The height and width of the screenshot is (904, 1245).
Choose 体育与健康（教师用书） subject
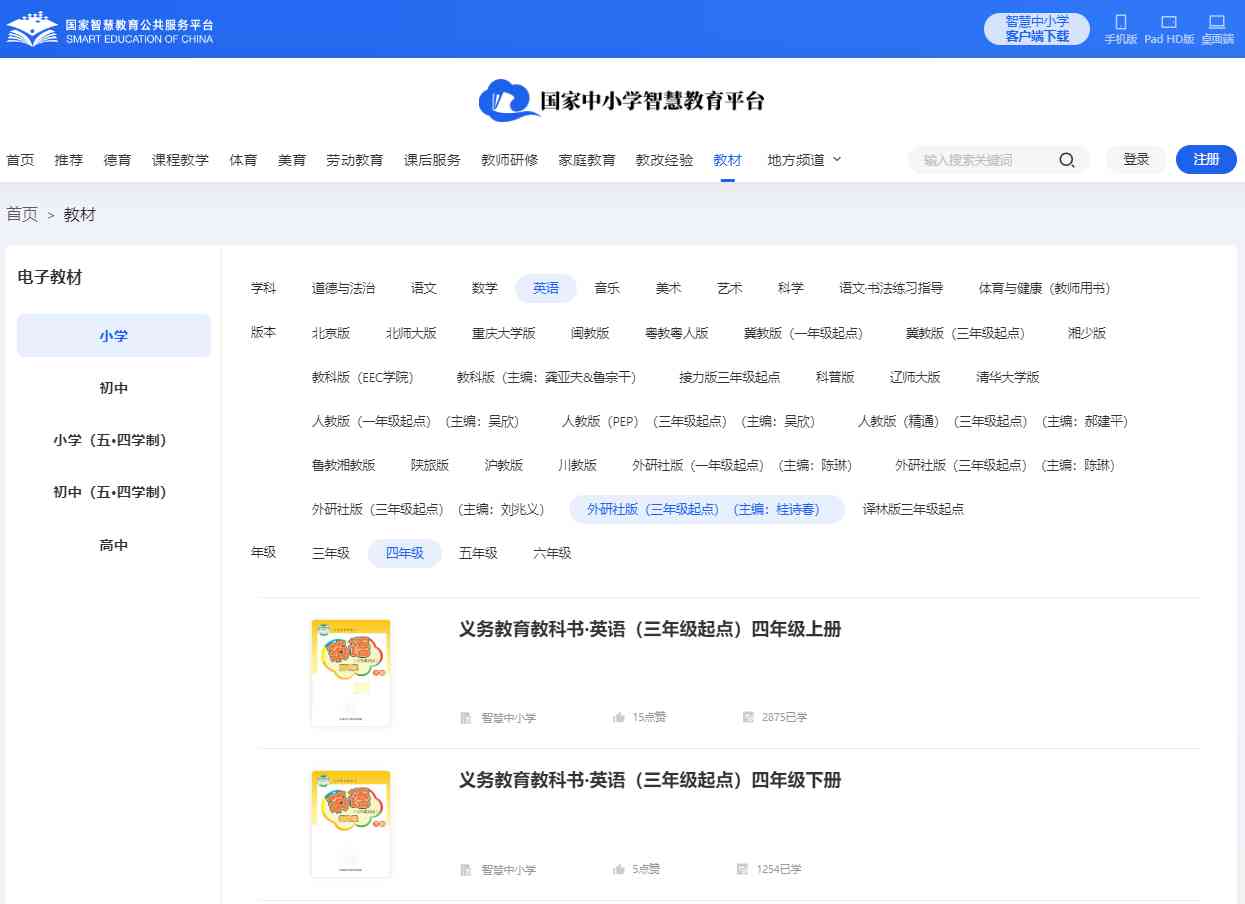(x=1045, y=288)
